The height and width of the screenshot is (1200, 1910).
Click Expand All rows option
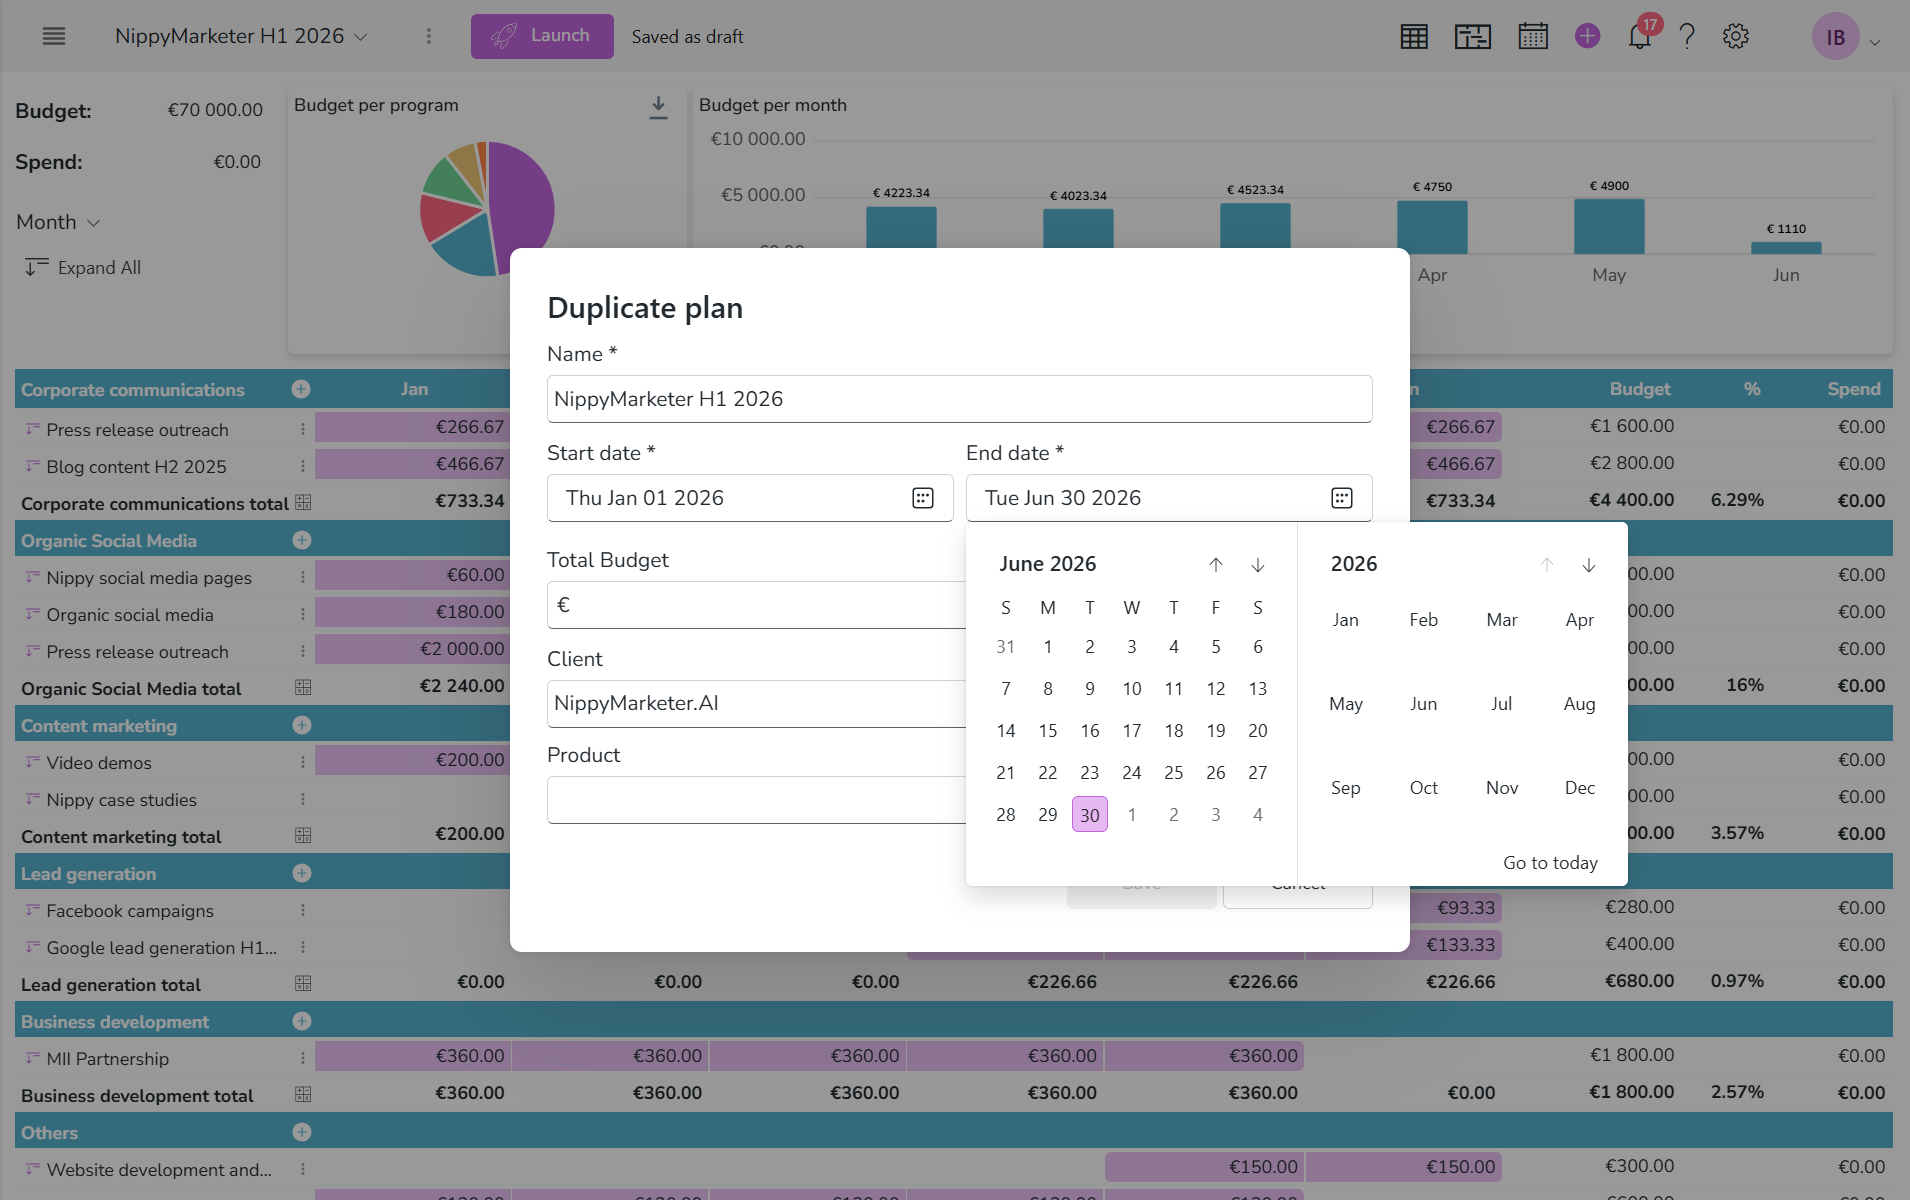(x=83, y=268)
